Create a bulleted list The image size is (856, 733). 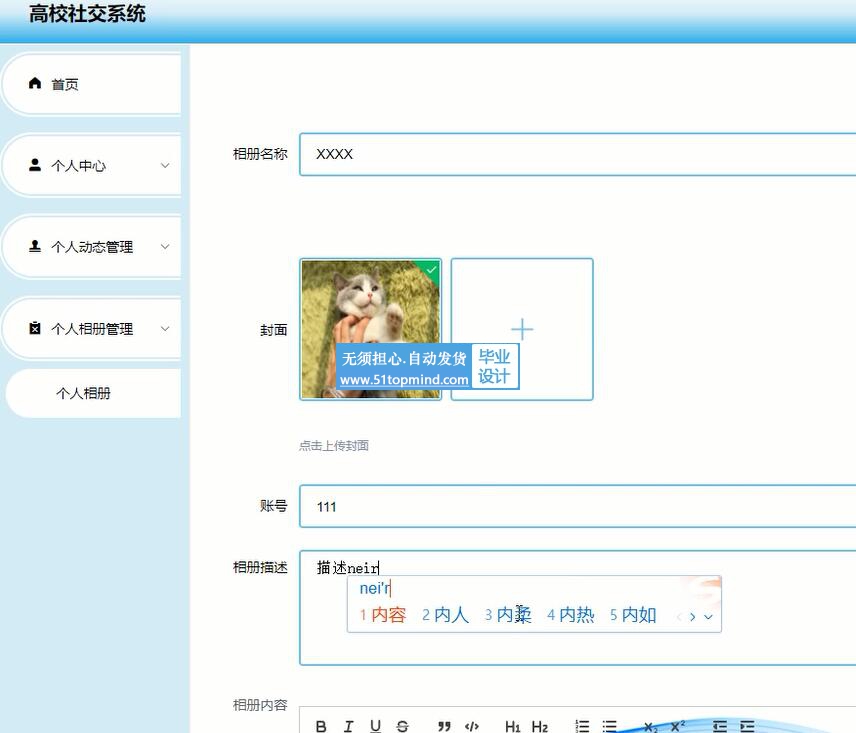(609, 726)
